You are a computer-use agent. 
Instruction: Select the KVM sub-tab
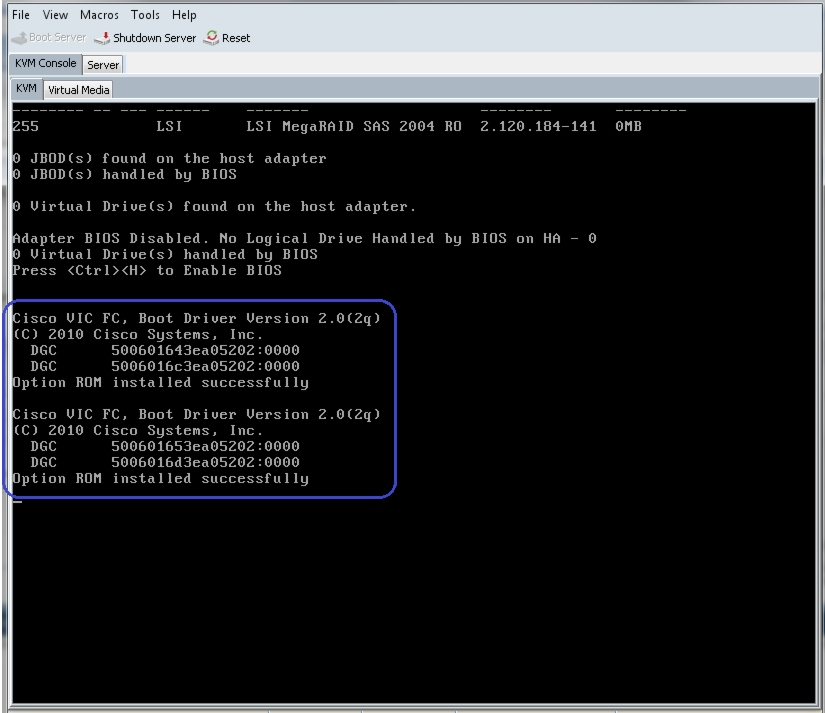(x=26, y=88)
